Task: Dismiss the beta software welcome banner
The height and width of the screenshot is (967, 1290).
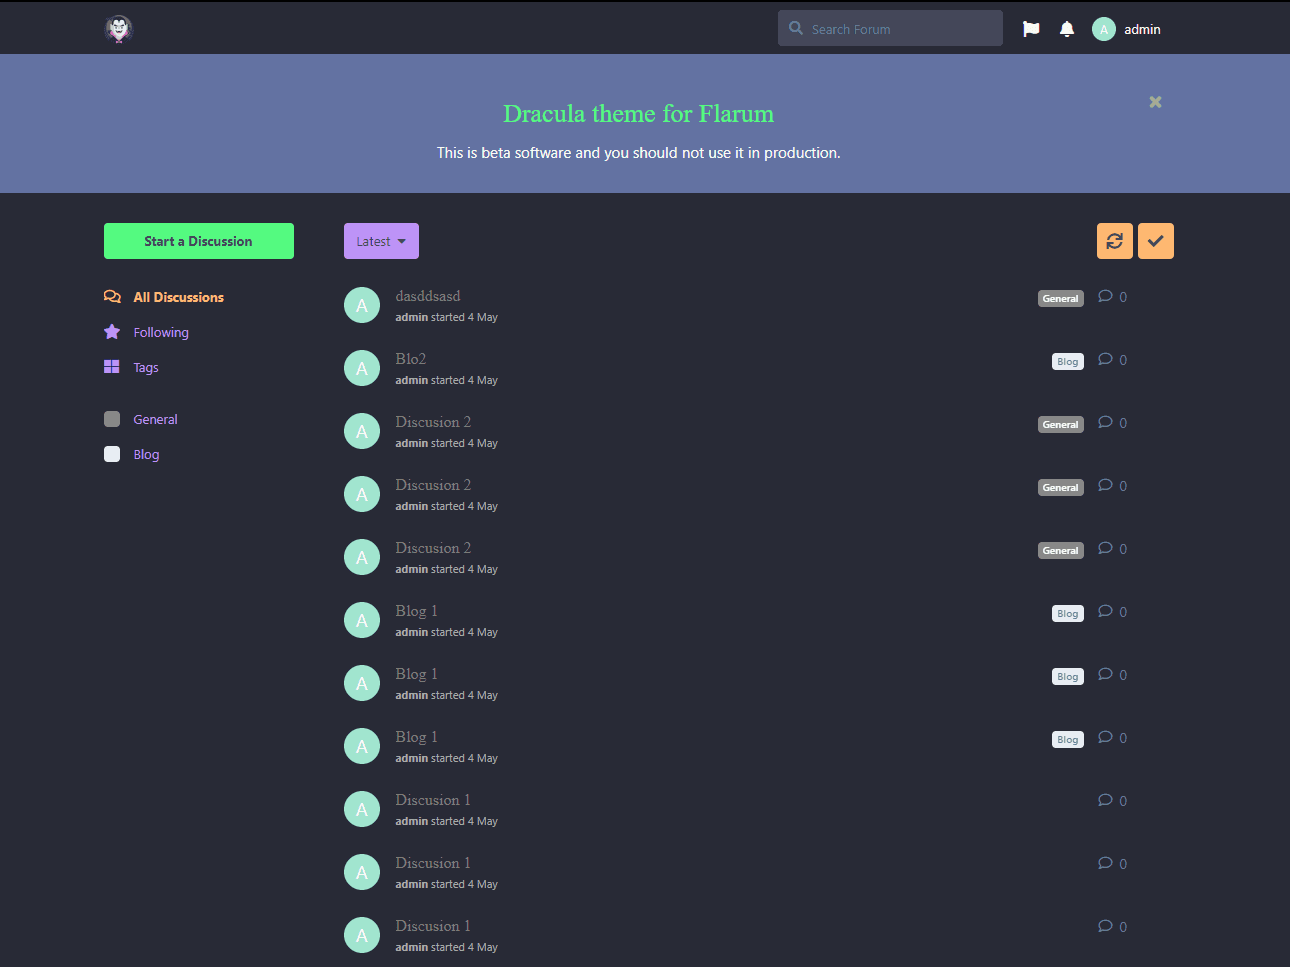Action: click(x=1155, y=102)
